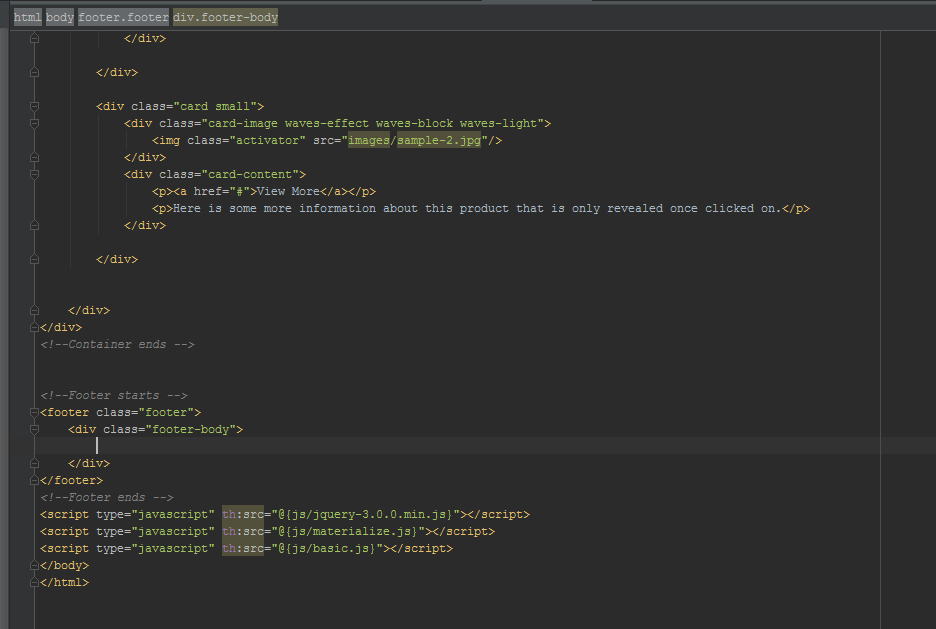Click fold marker next to closing body tag

[x=35, y=565]
